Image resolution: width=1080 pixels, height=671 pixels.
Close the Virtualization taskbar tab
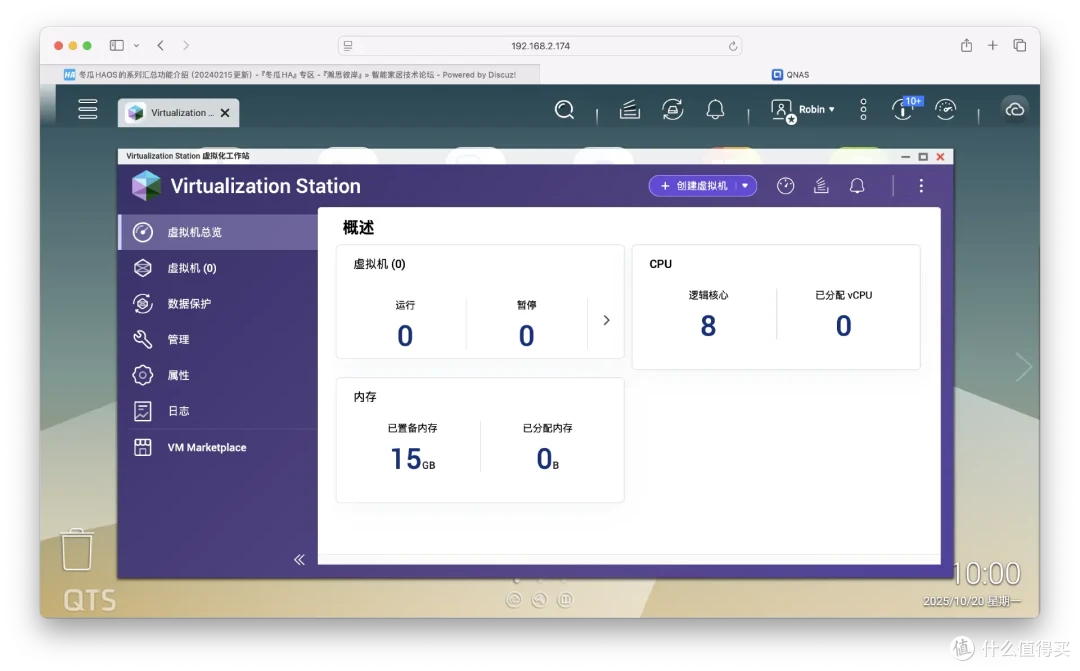(225, 113)
